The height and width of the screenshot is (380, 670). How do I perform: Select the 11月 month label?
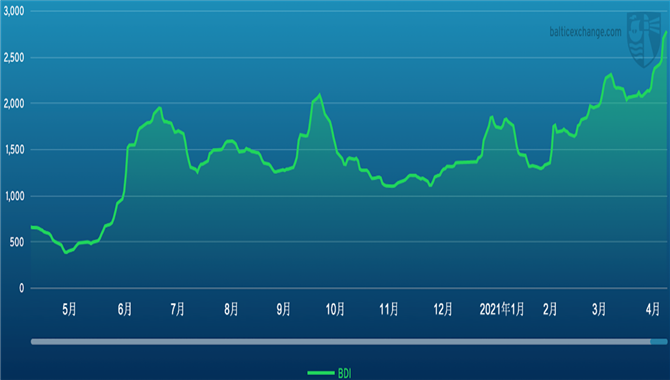pos(389,309)
